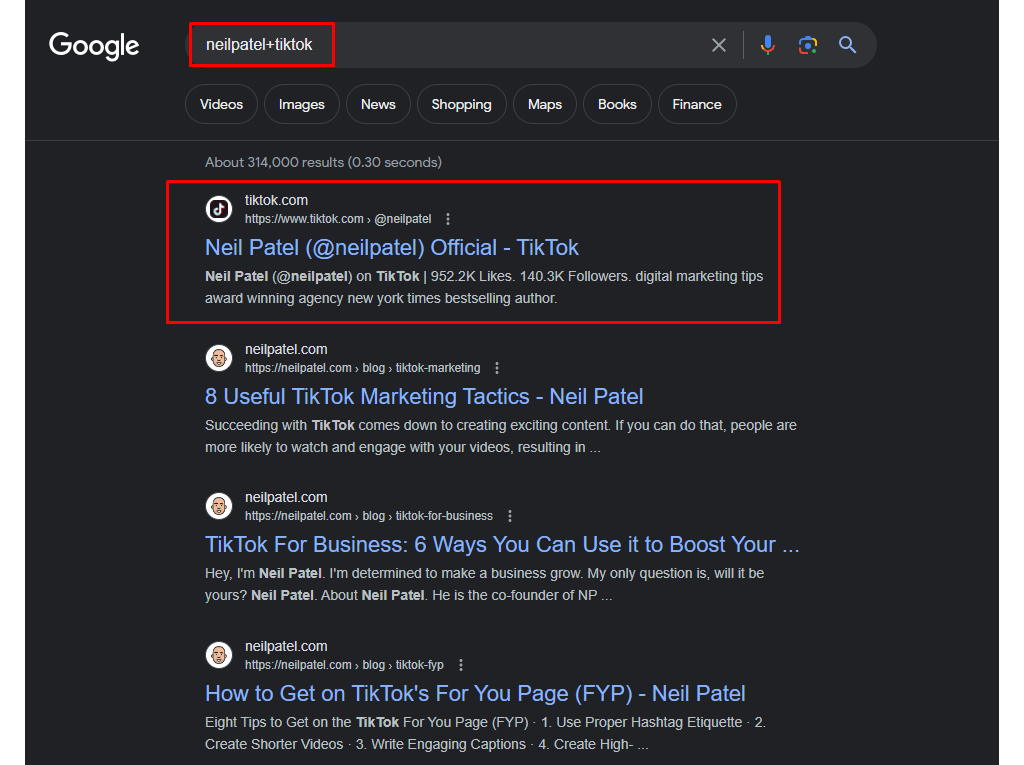Open three-dot menu next to tiktok-fyp URL
Viewport: 1024px width, 765px height.
point(461,665)
